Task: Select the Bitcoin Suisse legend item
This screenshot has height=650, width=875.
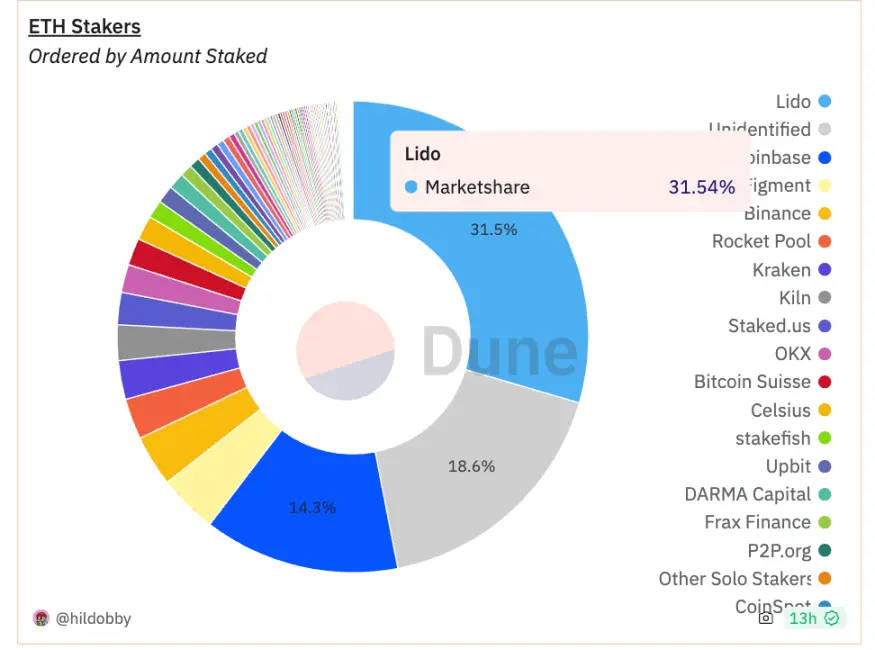Action: 762,382
